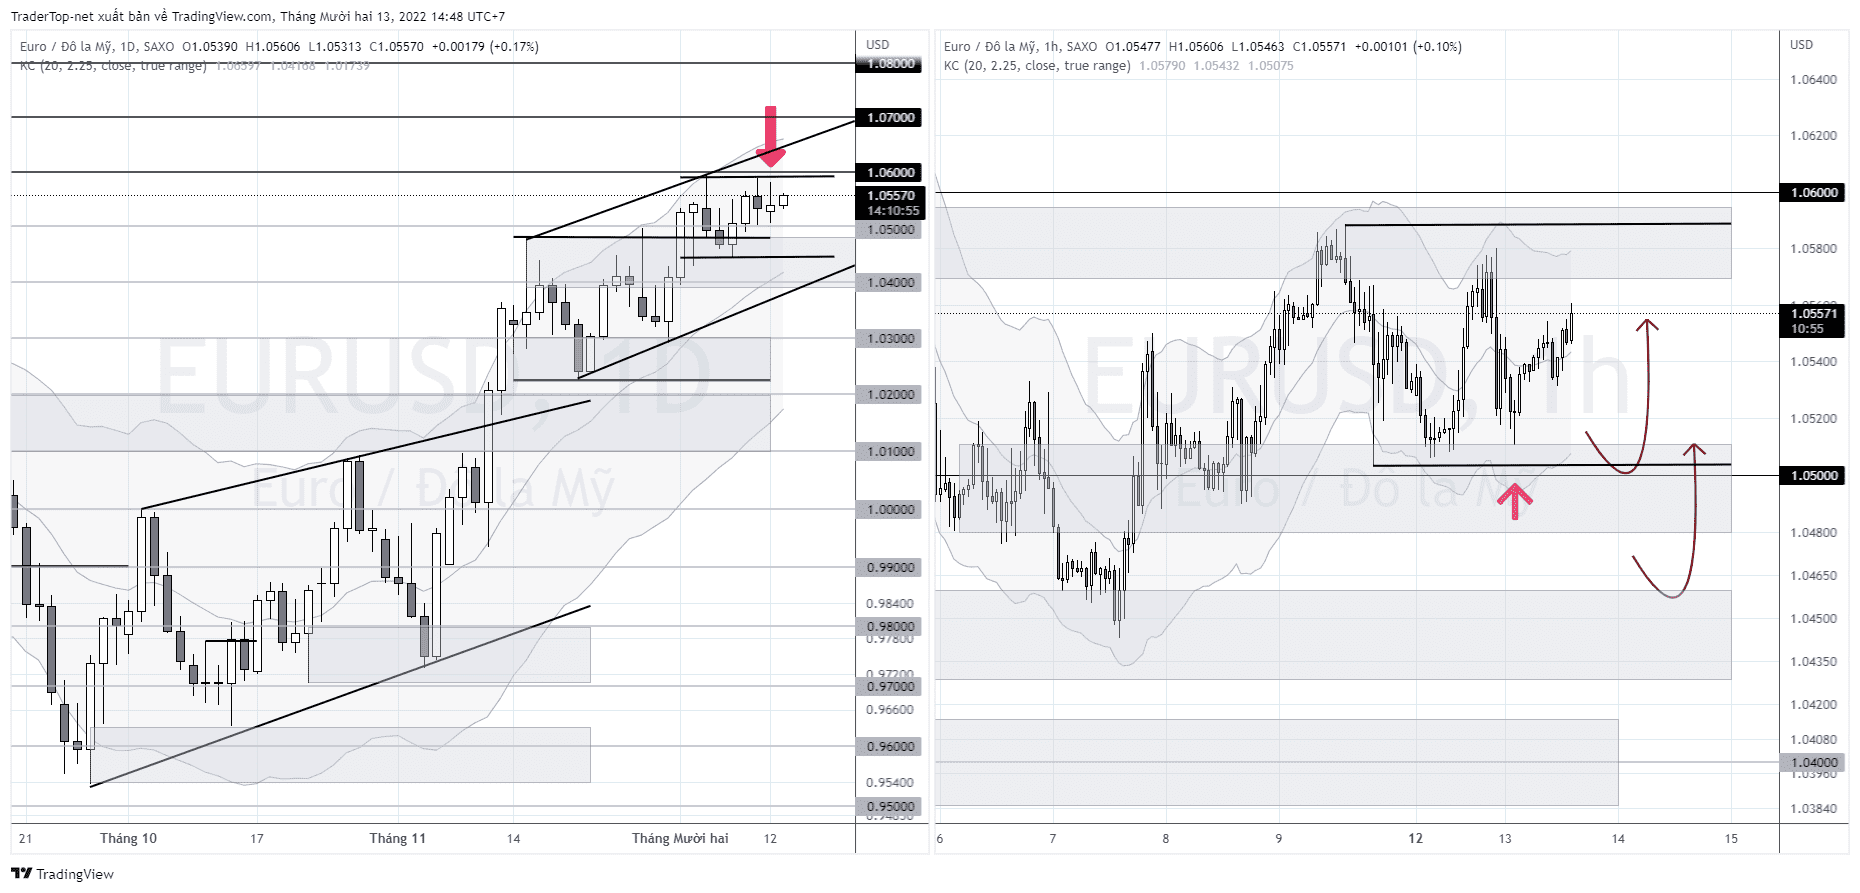
Task: Click the 0.96600 price axis value
Action: (890, 710)
